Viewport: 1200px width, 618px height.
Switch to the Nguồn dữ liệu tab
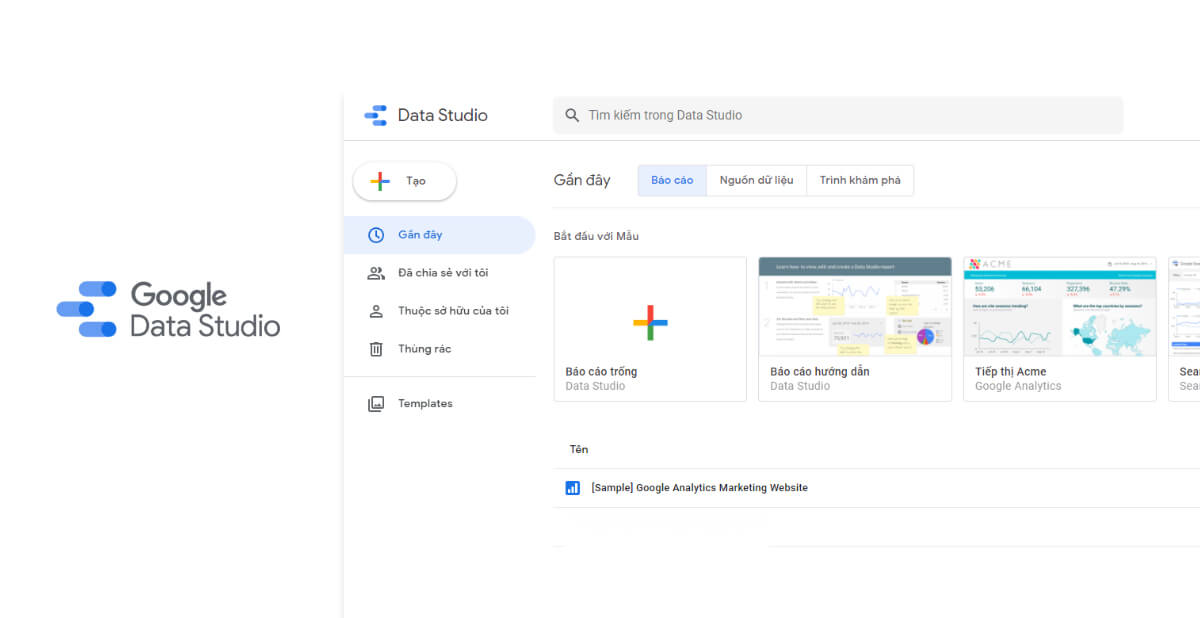click(x=756, y=180)
